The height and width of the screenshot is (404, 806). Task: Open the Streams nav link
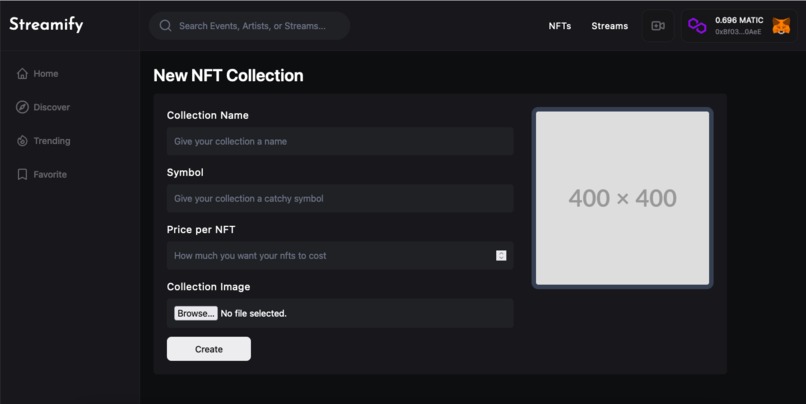[x=610, y=26]
